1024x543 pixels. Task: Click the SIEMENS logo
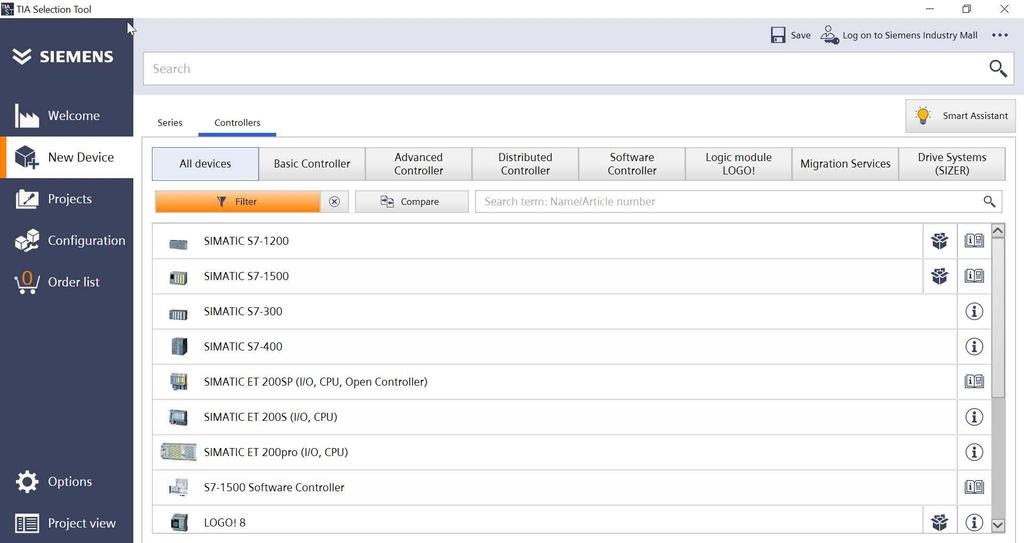(63, 57)
